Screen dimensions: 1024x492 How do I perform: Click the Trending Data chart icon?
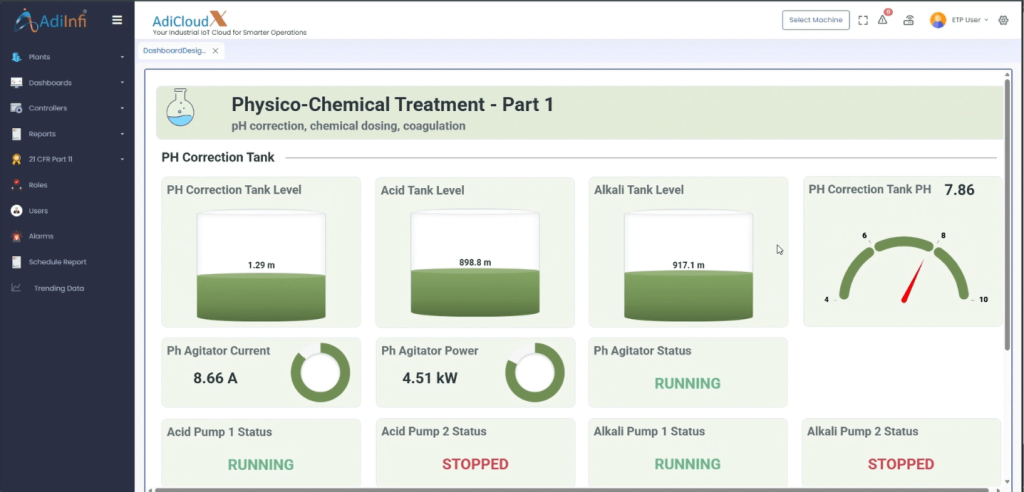pos(16,288)
